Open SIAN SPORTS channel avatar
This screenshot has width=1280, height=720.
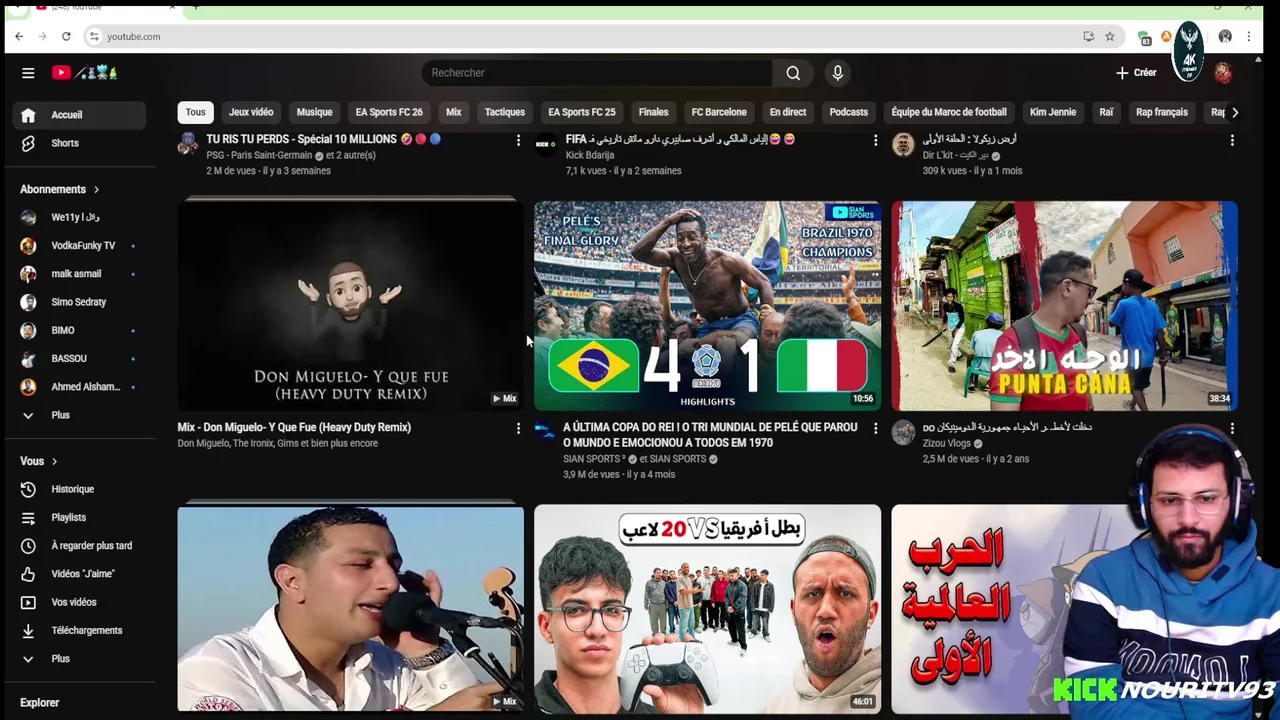pyautogui.click(x=545, y=431)
